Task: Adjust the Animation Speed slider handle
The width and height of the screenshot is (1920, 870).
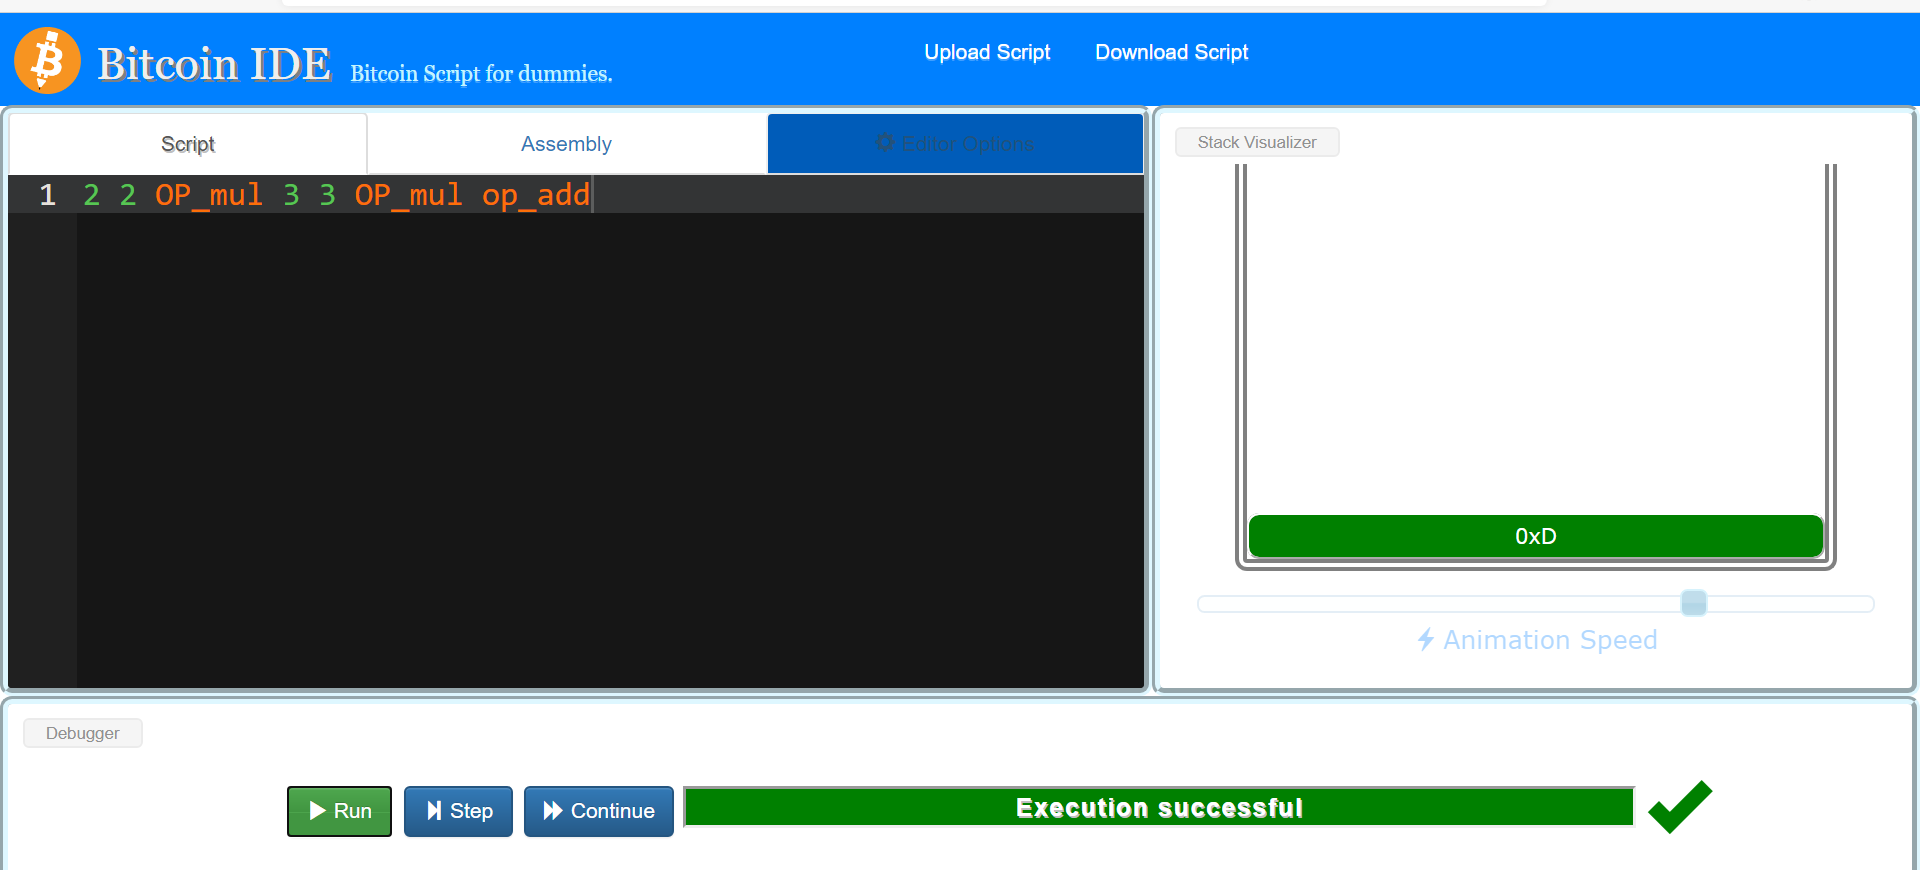Action: click(x=1694, y=603)
